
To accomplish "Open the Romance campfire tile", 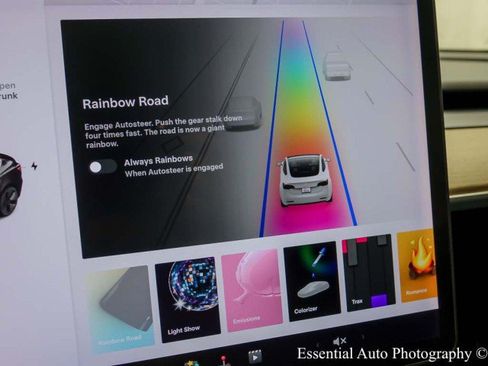I will pos(417,265).
